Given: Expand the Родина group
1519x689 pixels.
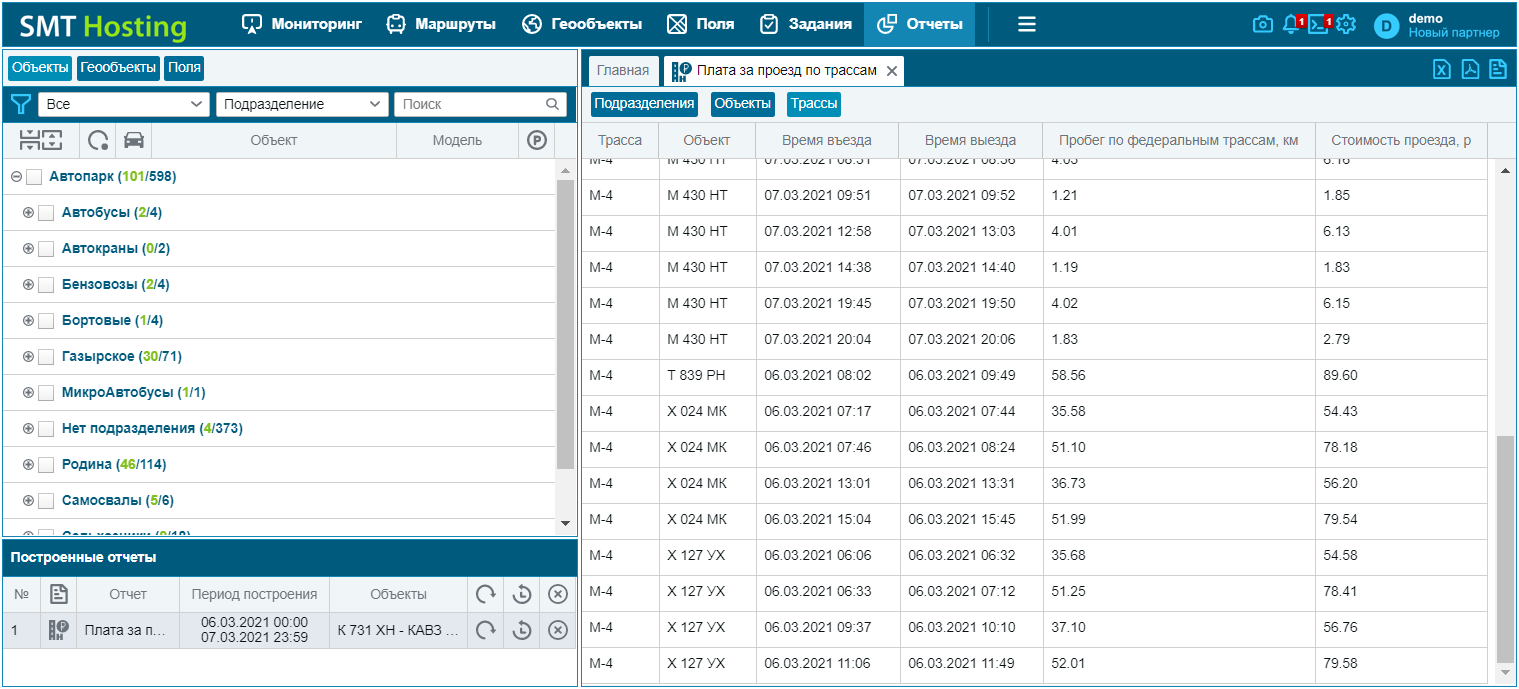Looking at the screenshot, I should tap(28, 465).
